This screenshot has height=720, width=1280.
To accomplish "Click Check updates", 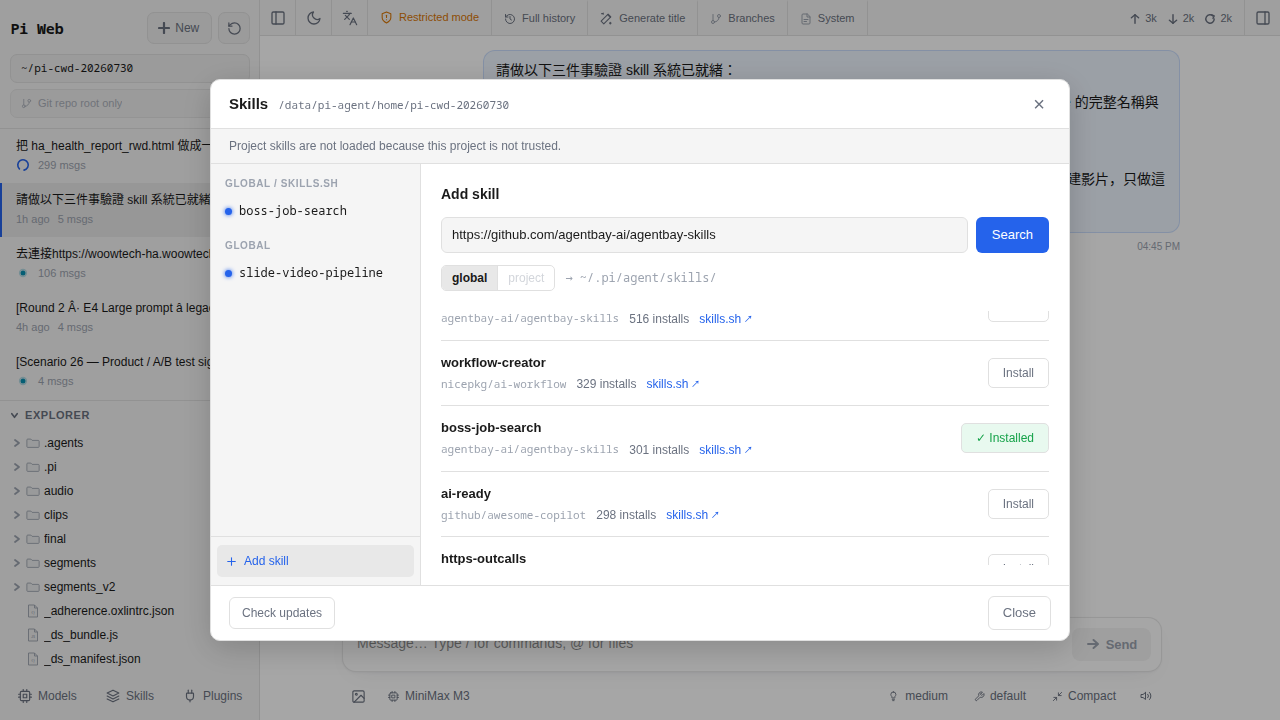I will coord(282,613).
